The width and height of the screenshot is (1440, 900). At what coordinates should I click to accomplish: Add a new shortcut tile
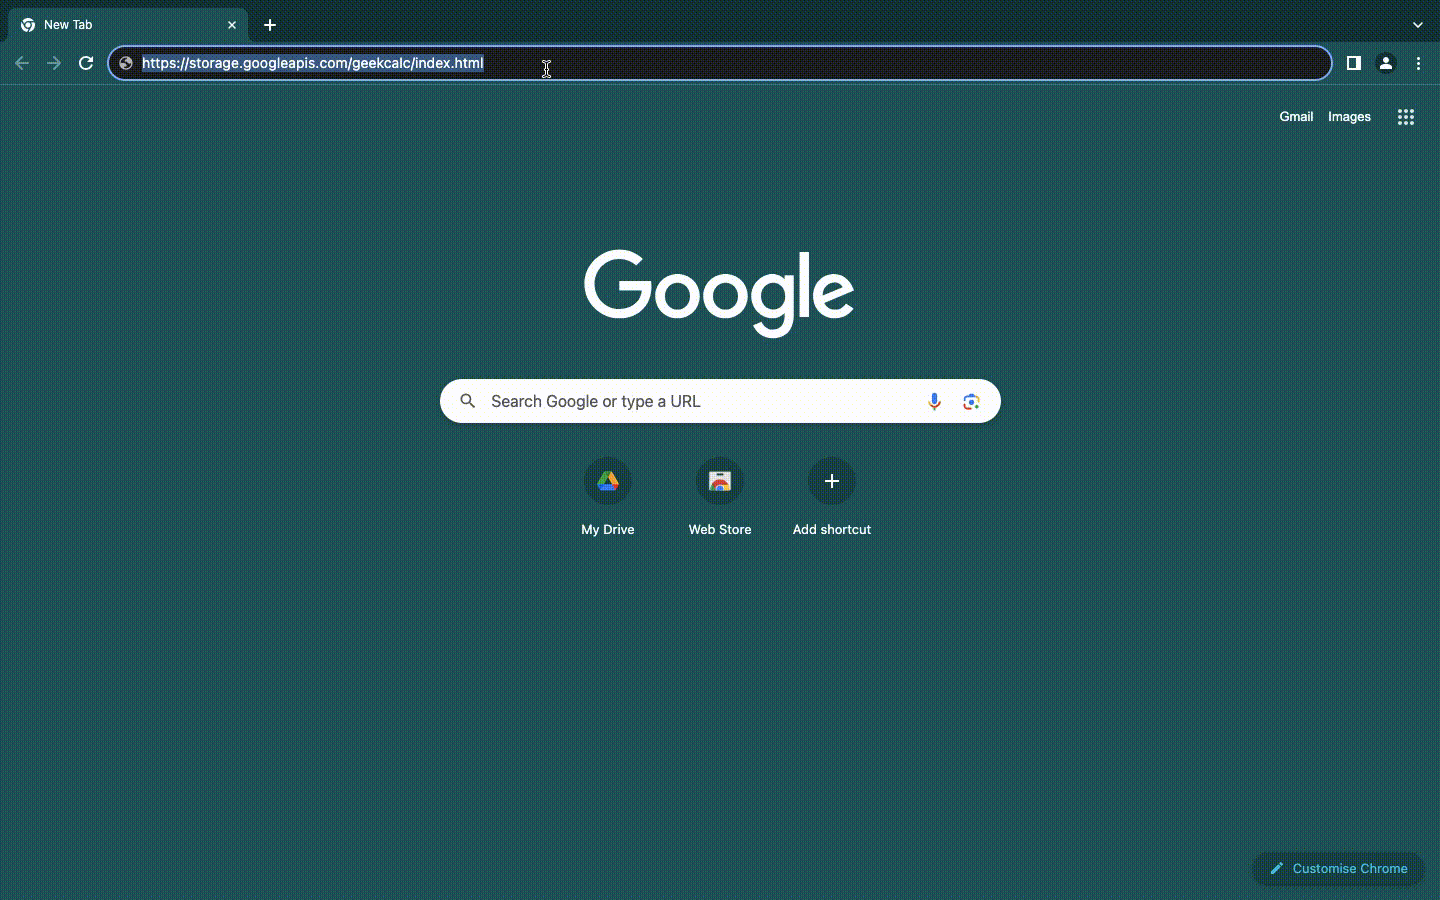[832, 497]
